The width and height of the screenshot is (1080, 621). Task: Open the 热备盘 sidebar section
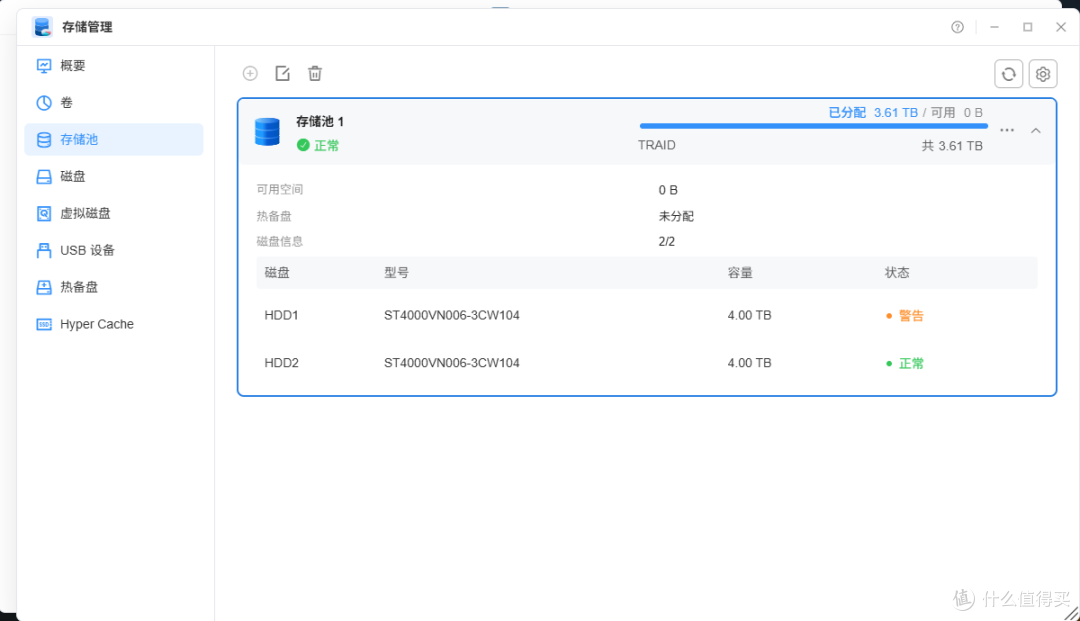(x=114, y=287)
